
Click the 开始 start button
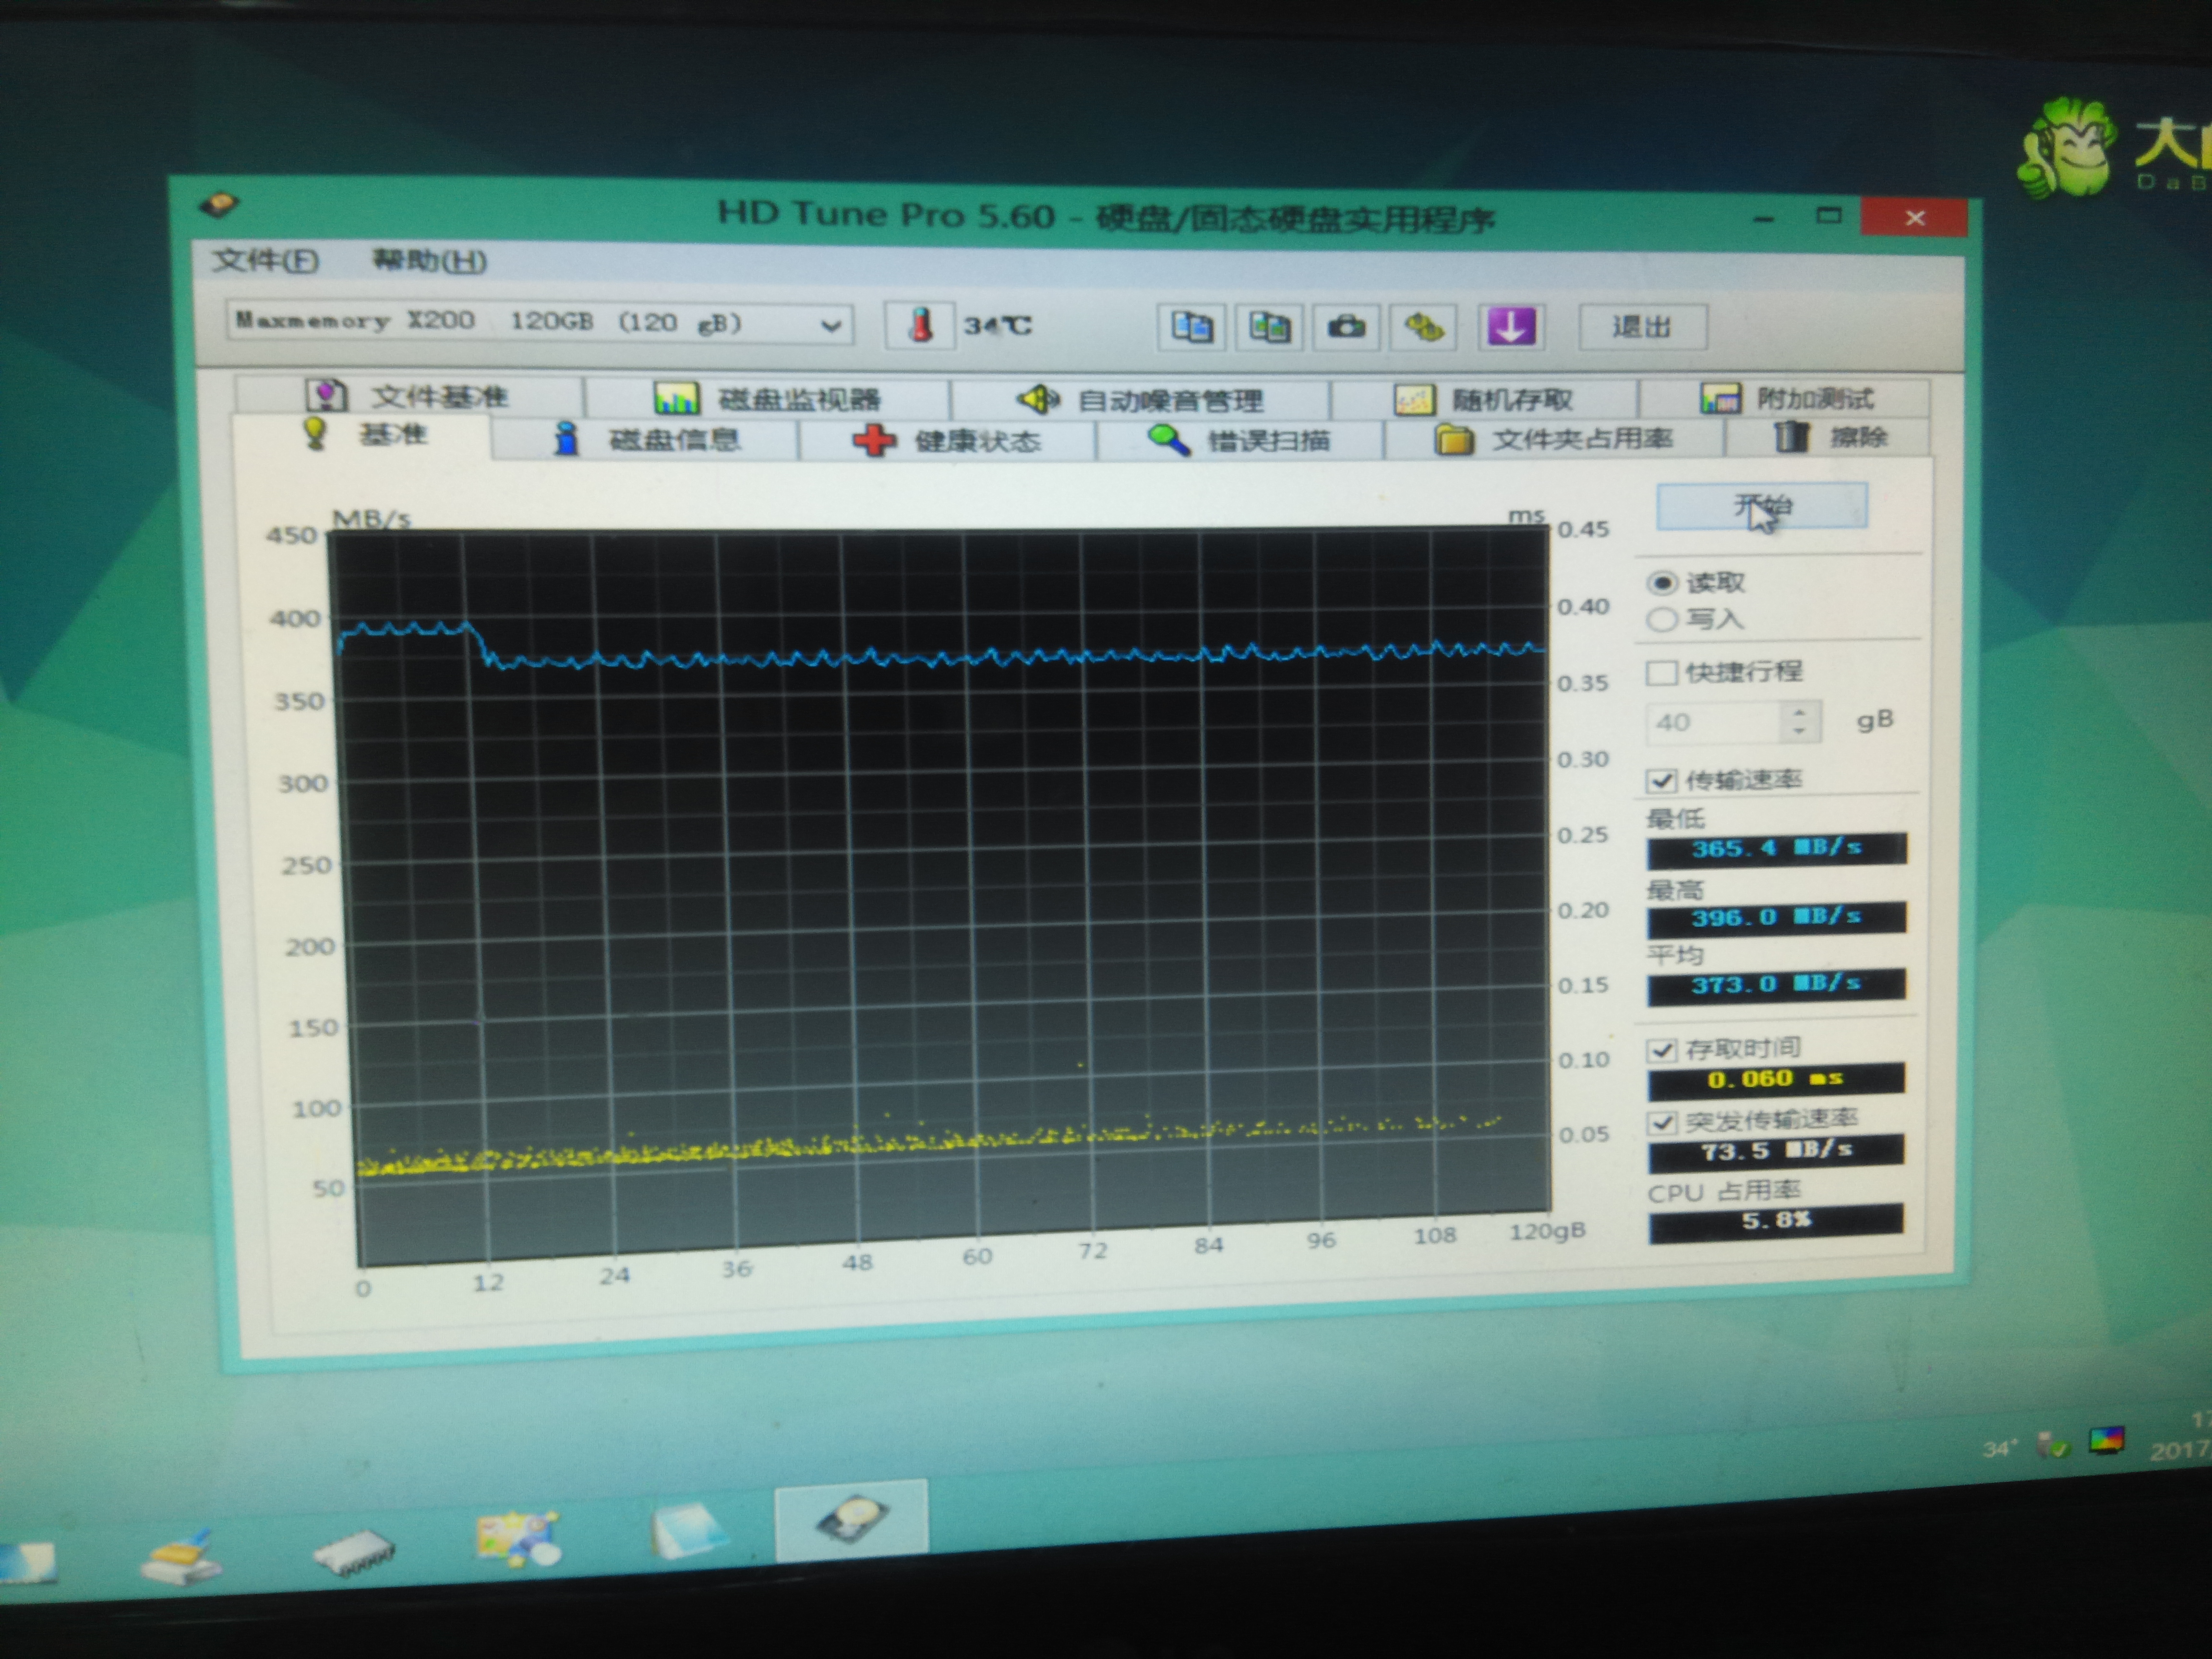(1762, 506)
